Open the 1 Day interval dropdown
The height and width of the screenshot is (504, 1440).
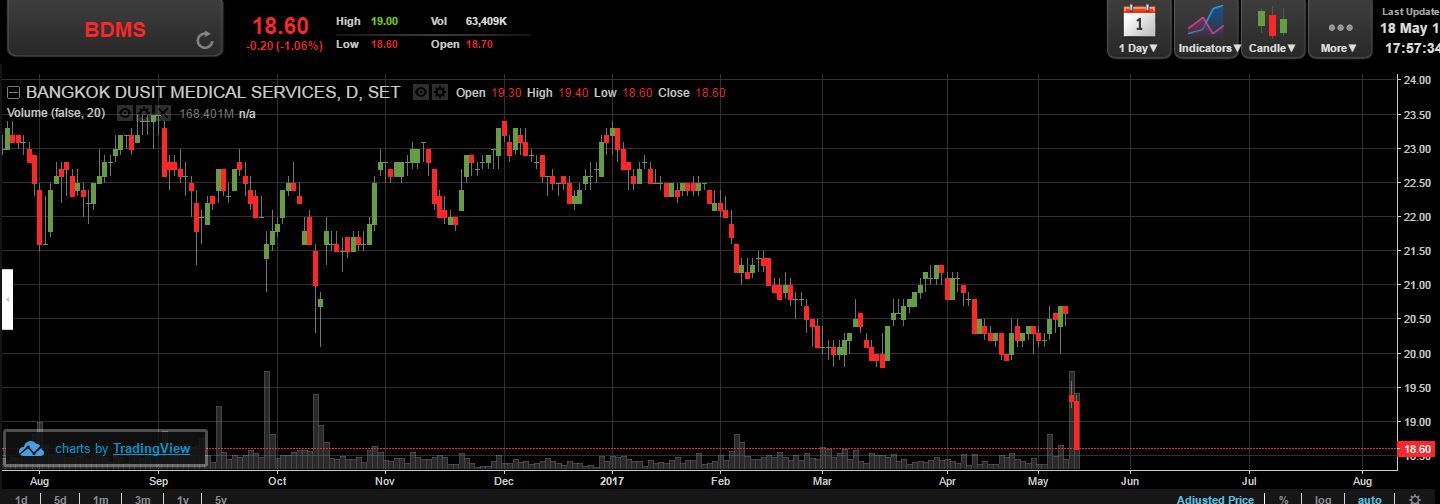pyautogui.click(x=1138, y=29)
